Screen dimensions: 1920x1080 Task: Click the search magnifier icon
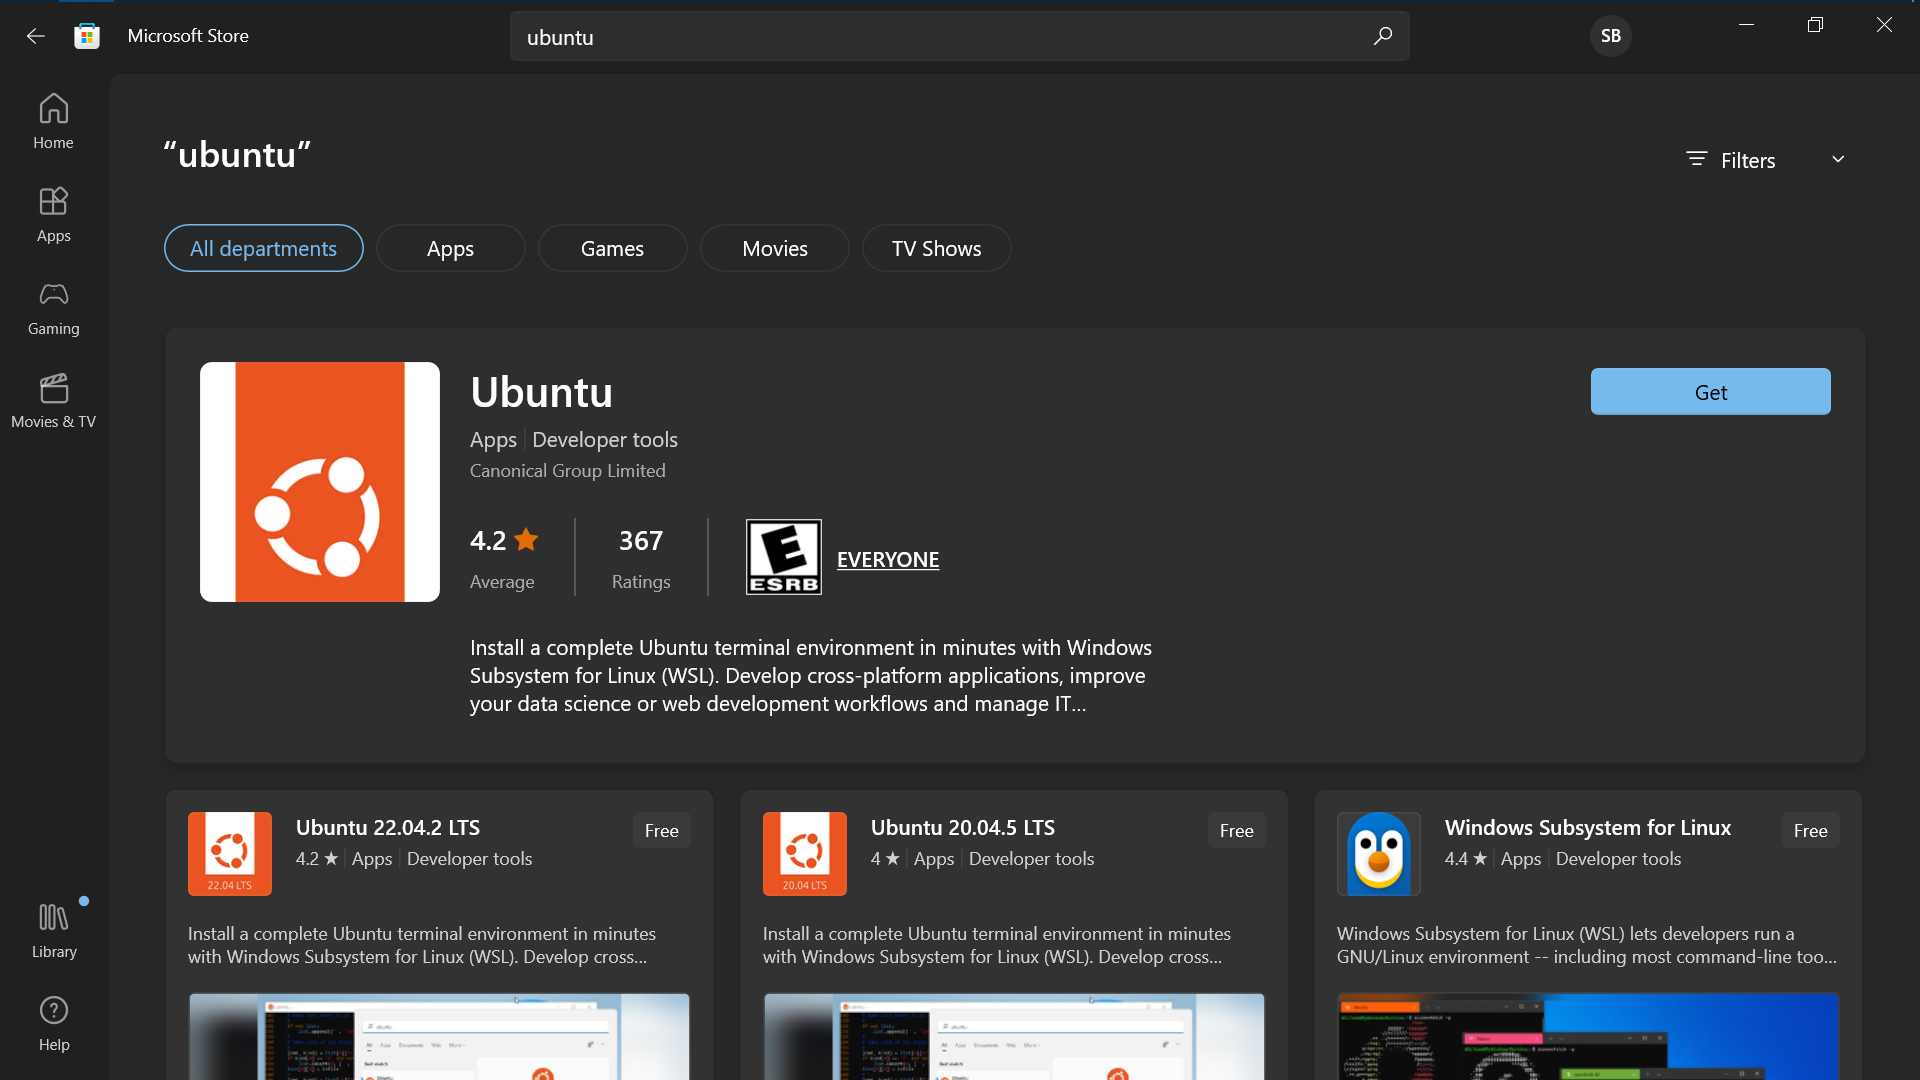(1382, 36)
